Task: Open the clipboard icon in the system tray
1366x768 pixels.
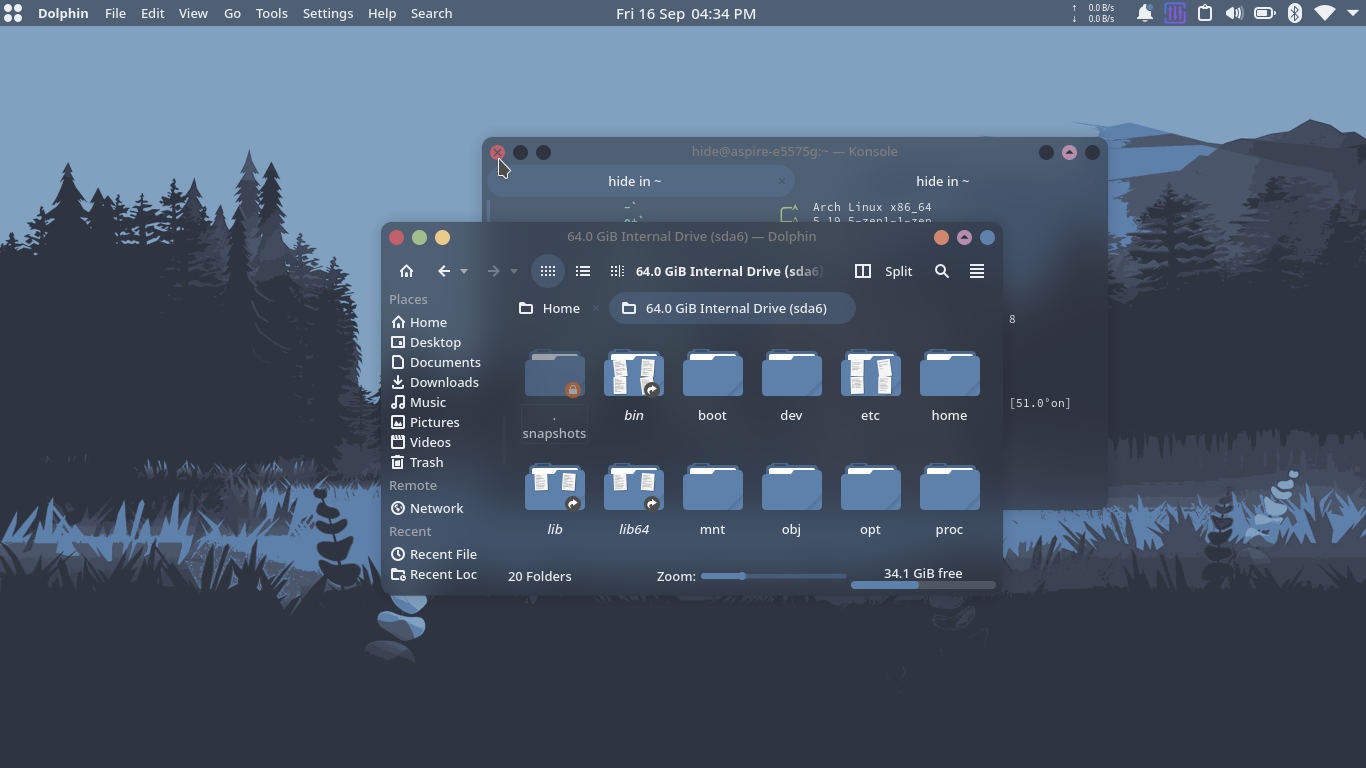Action: [1204, 13]
